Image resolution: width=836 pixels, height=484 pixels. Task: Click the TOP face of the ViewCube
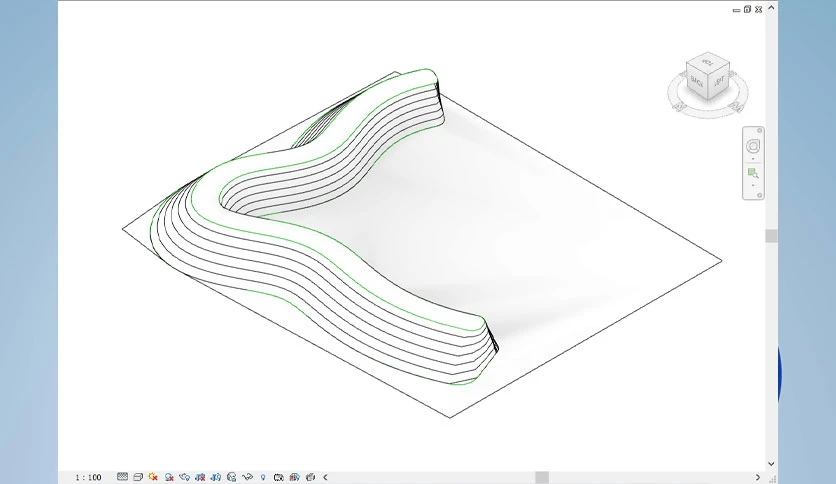tap(708, 62)
